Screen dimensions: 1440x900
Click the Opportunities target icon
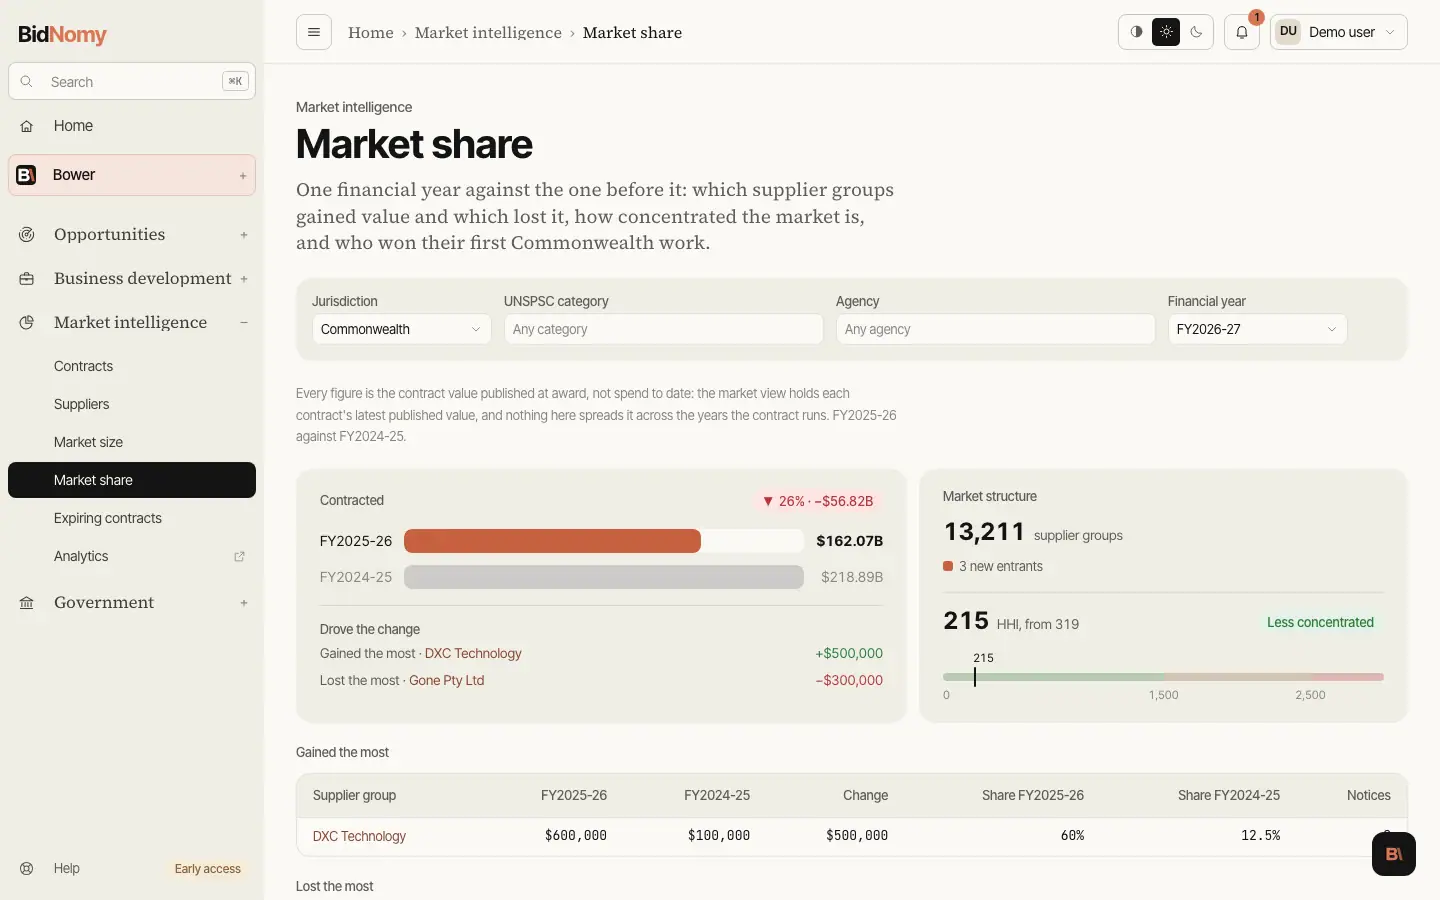tap(27, 235)
